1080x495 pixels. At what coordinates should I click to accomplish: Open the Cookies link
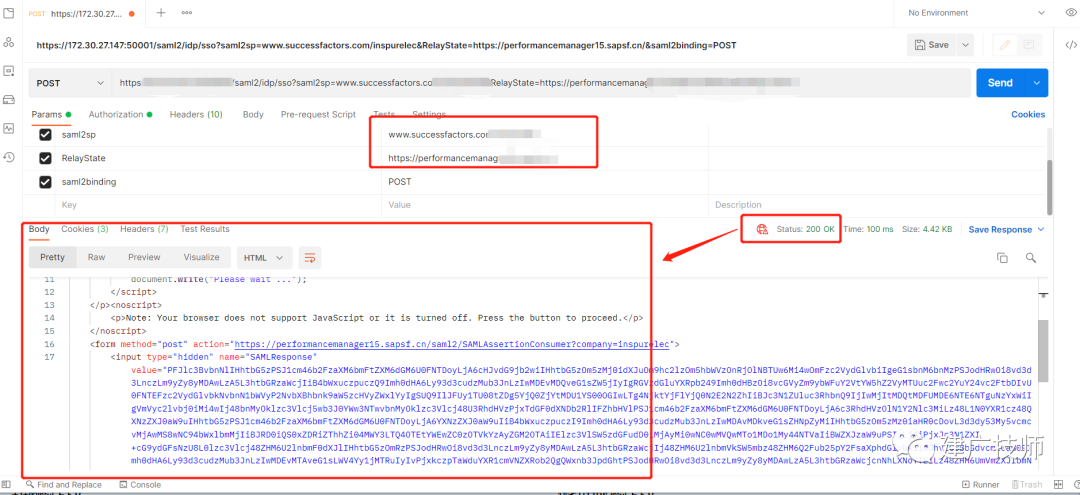pyautogui.click(x=1028, y=114)
